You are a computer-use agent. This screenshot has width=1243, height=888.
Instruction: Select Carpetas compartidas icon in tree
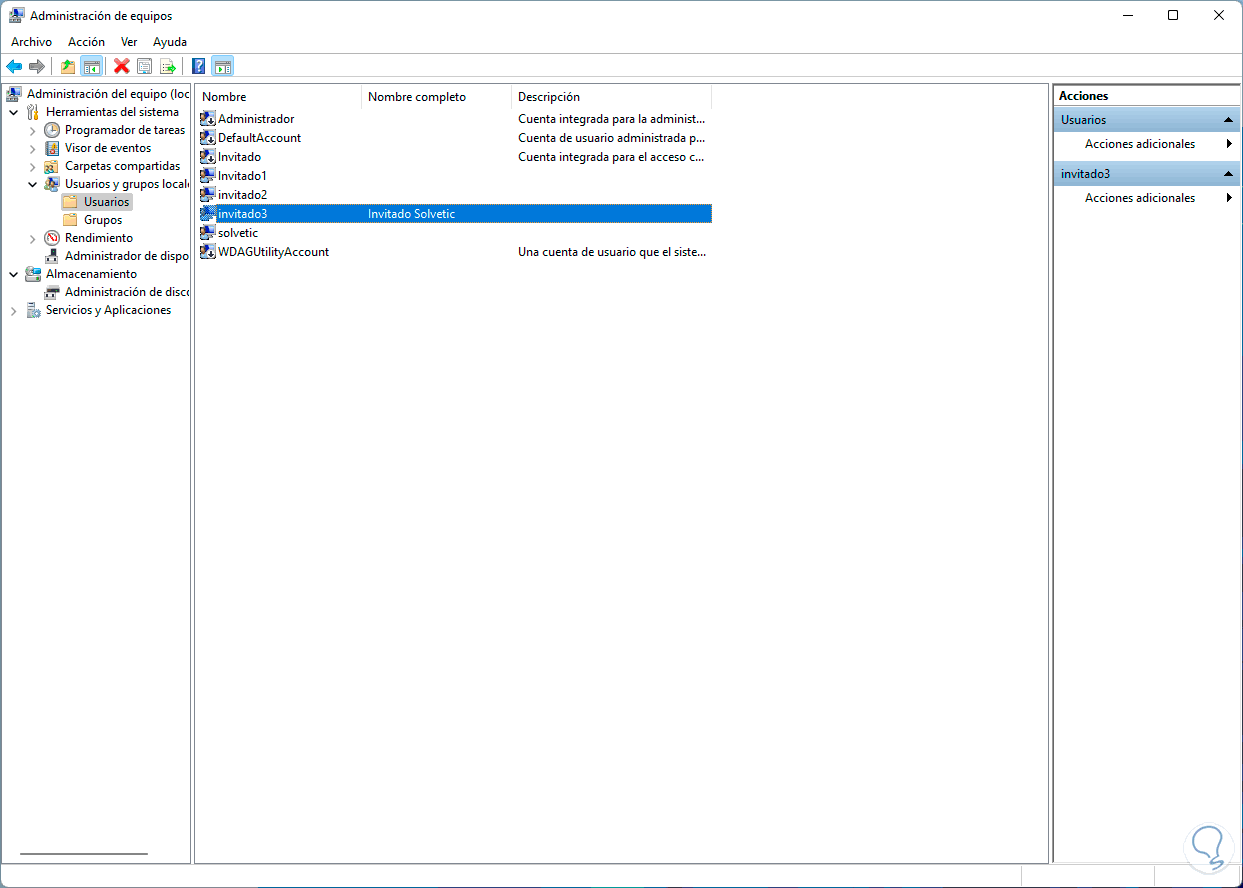tap(52, 166)
